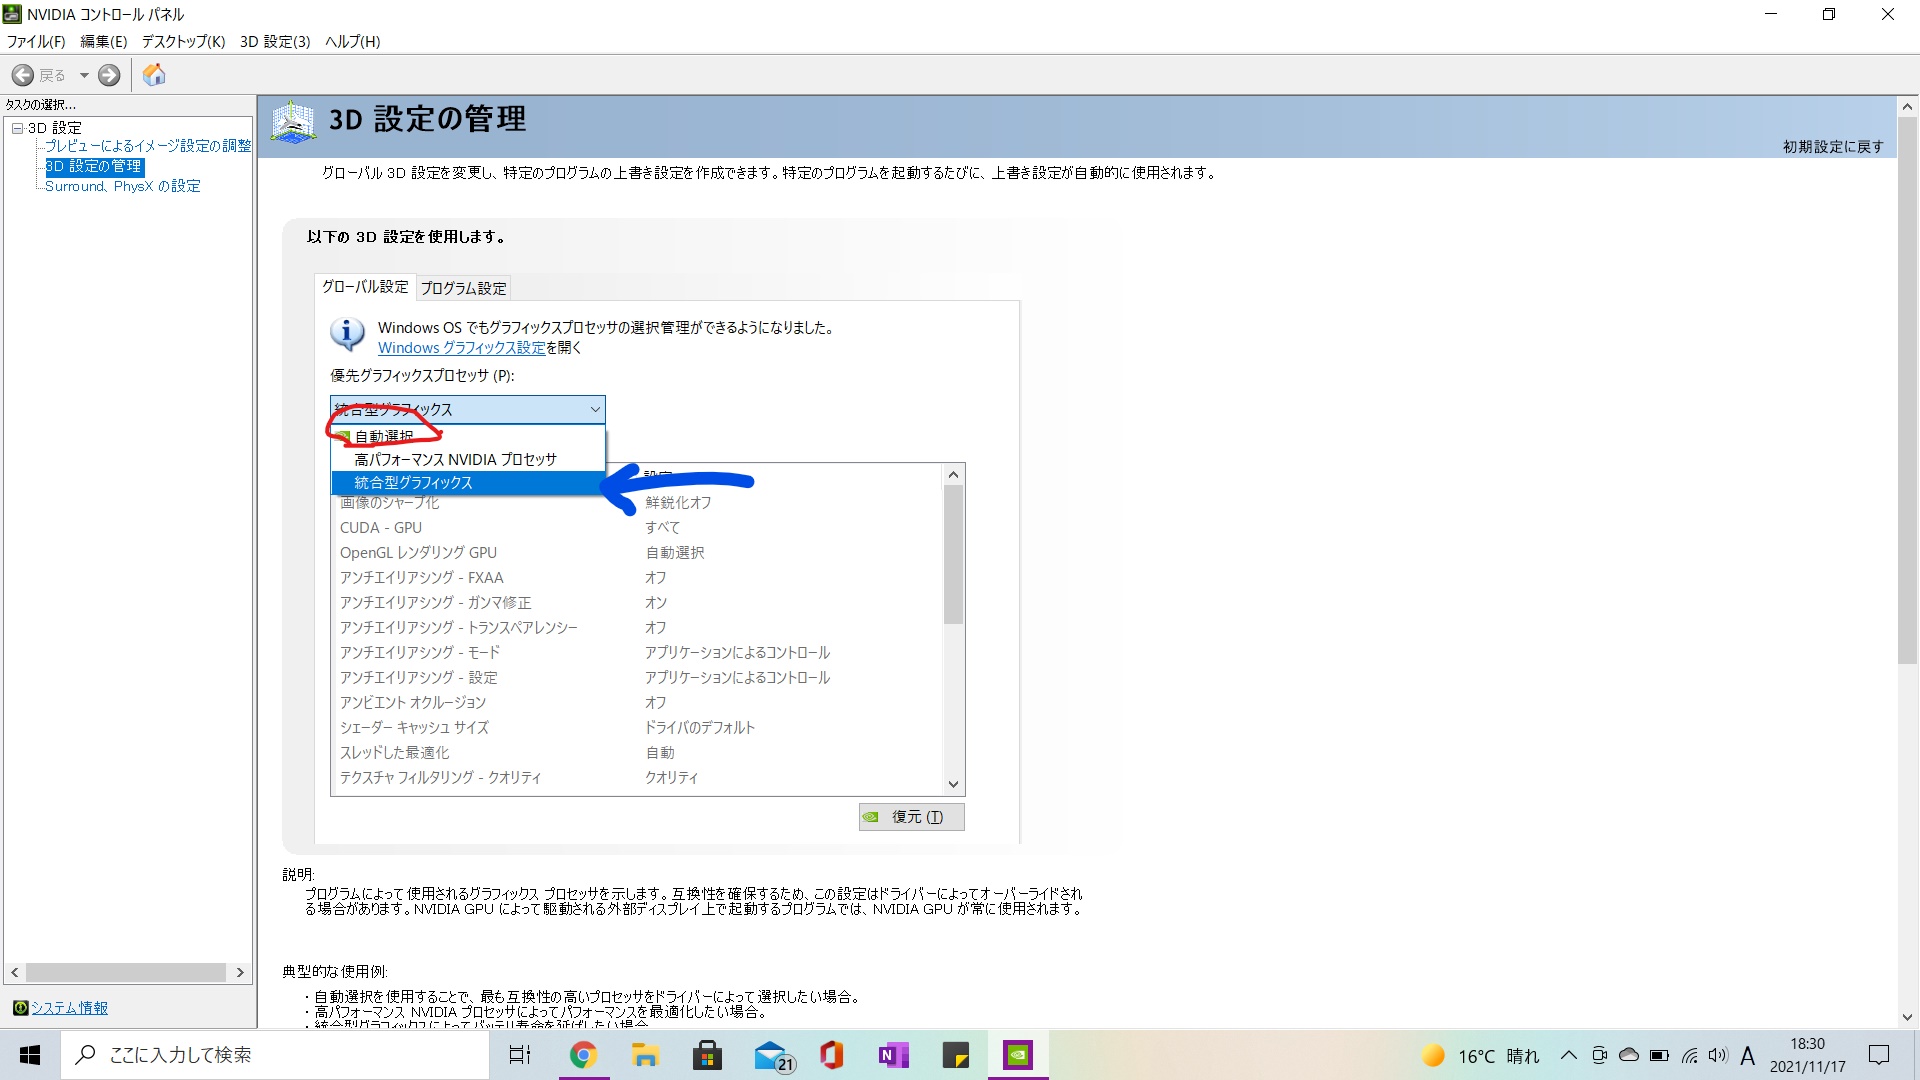Open Microsoft Store from taskbar
The height and width of the screenshot is (1080, 1920).
(707, 1055)
